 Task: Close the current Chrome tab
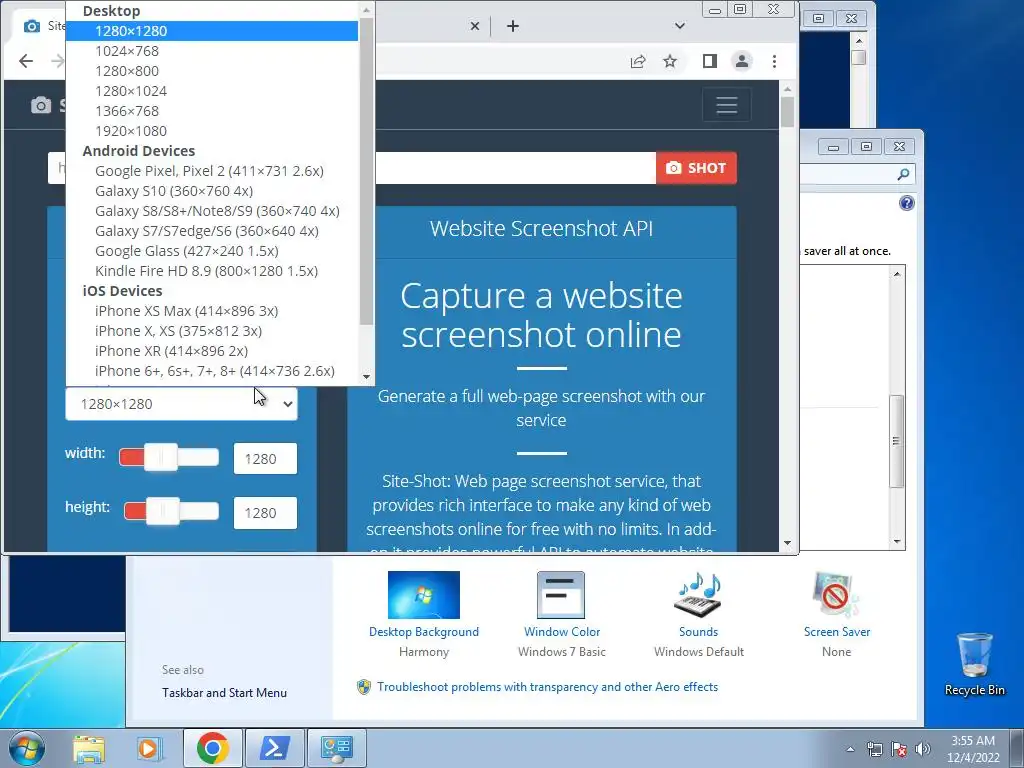[475, 26]
